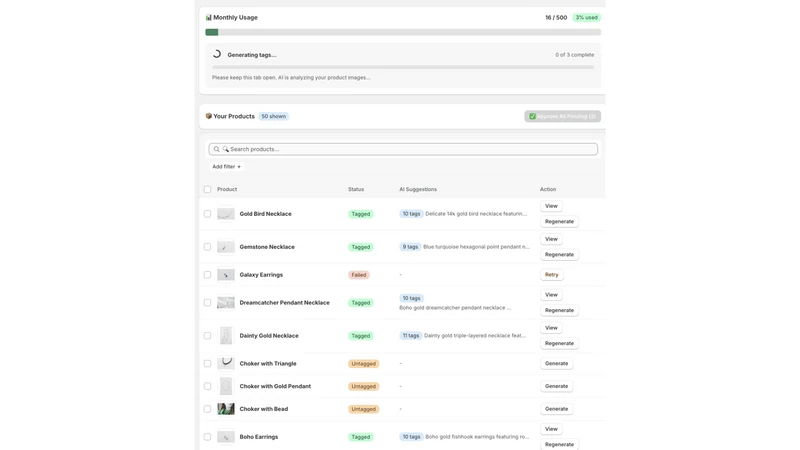Open Choker with Bead thumbnail
Viewport: 800px width, 450px height.
[x=226, y=409]
